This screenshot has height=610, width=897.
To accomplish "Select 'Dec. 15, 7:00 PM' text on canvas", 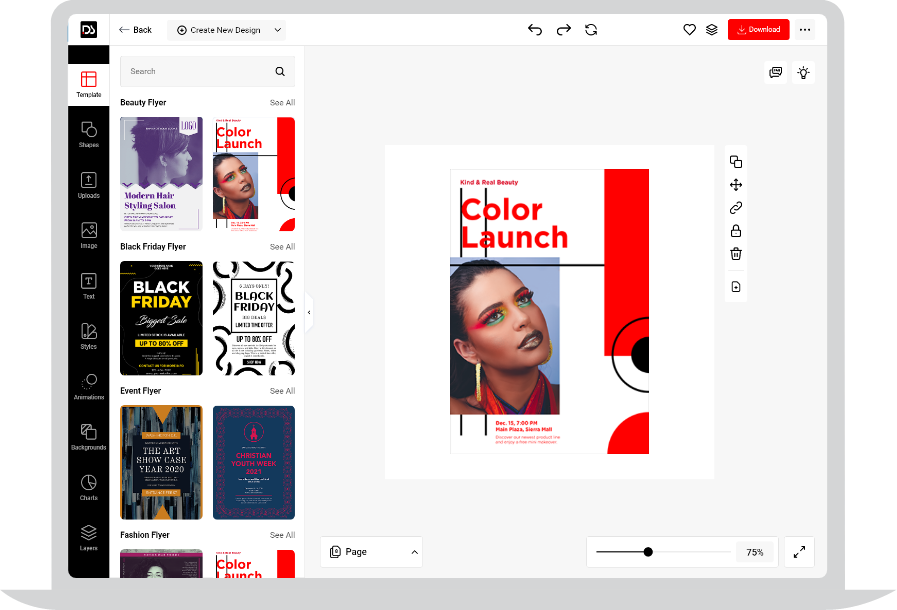I will point(517,423).
